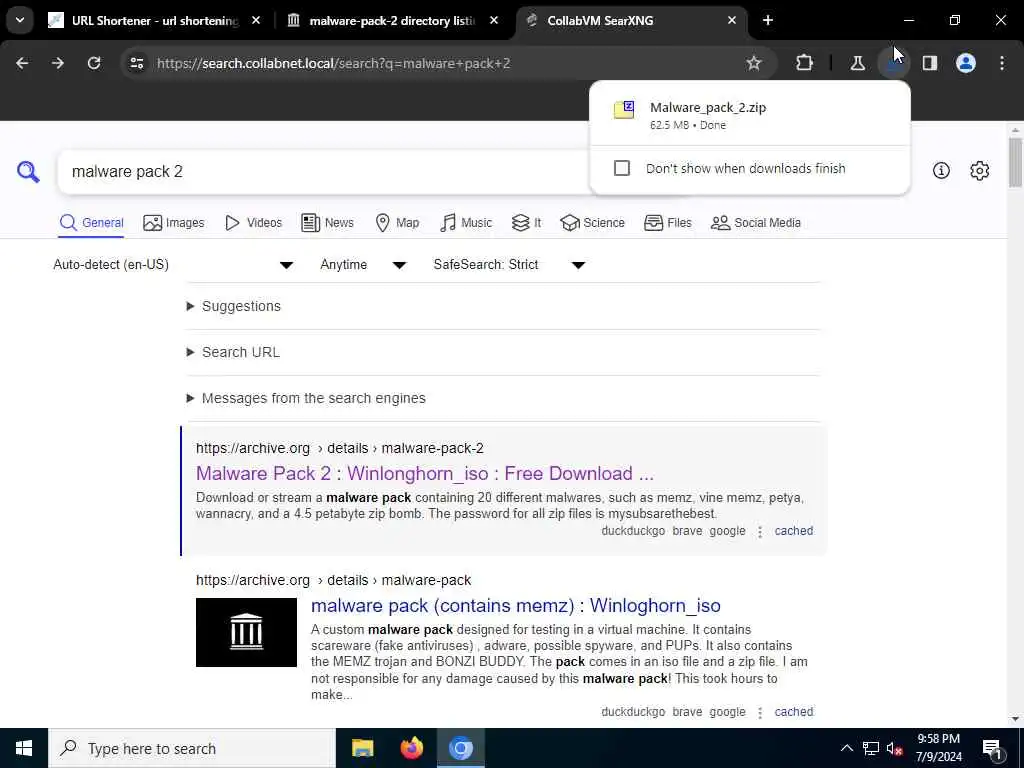Screen dimensions: 1024x768
Task: Open the SearXNG about info icon
Action: point(941,170)
